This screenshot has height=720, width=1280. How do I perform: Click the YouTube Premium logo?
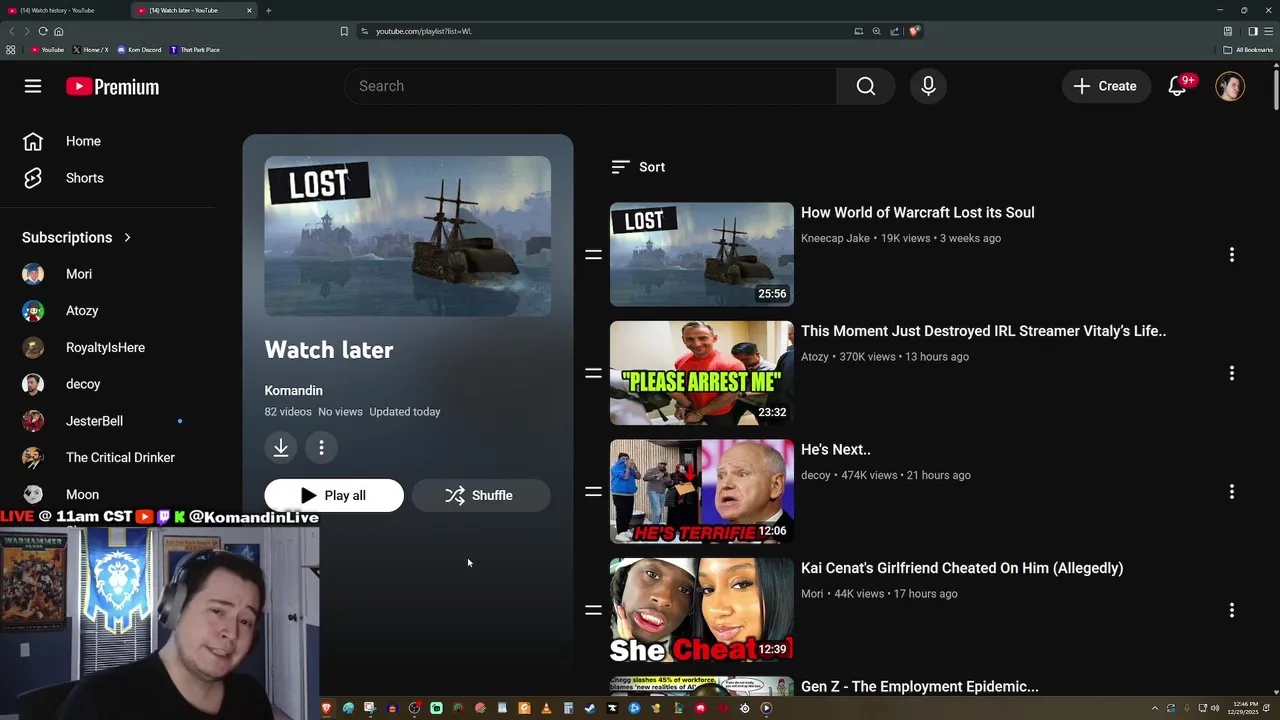[x=113, y=87]
